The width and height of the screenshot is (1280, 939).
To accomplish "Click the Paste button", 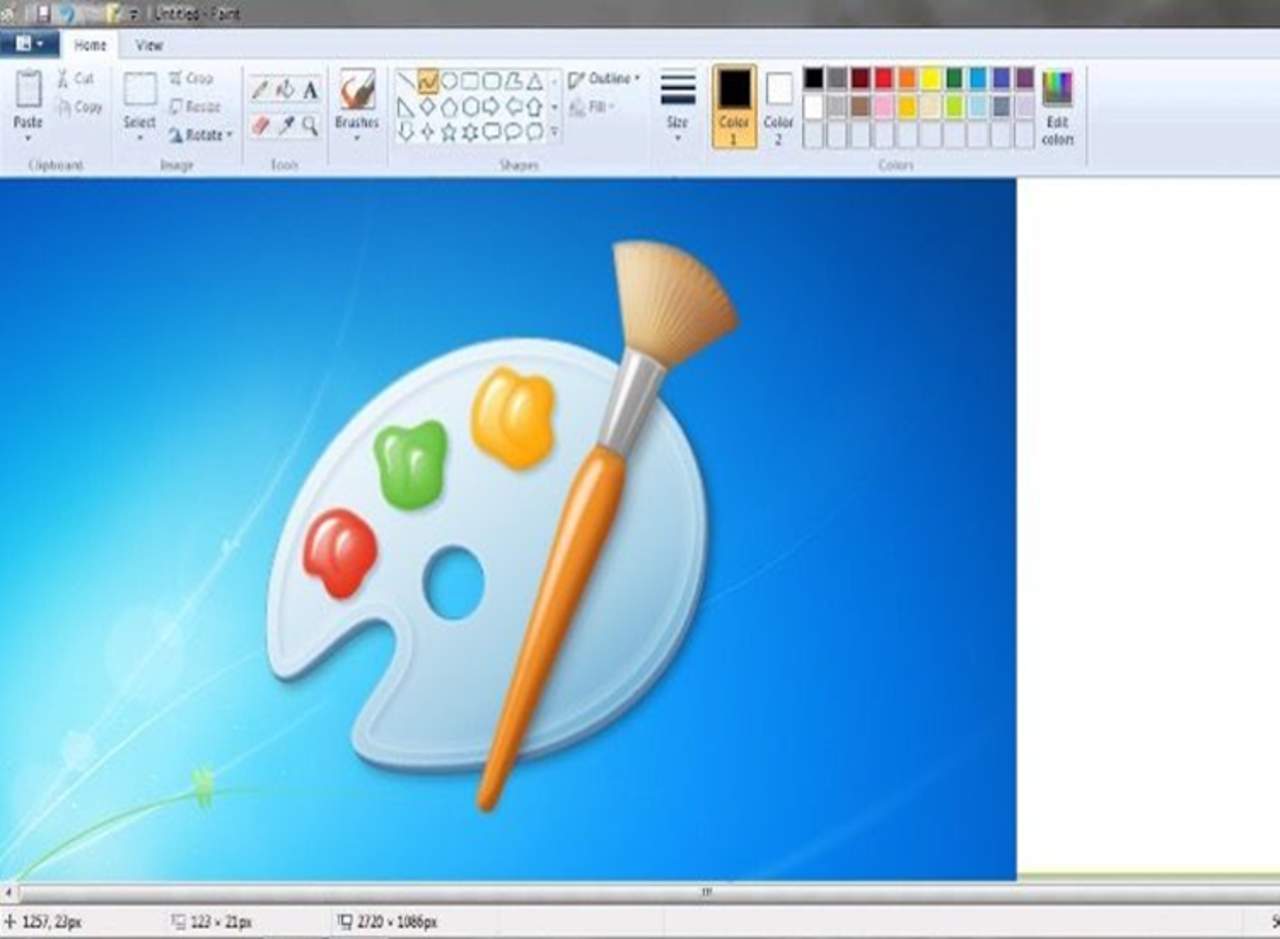I will (28, 98).
